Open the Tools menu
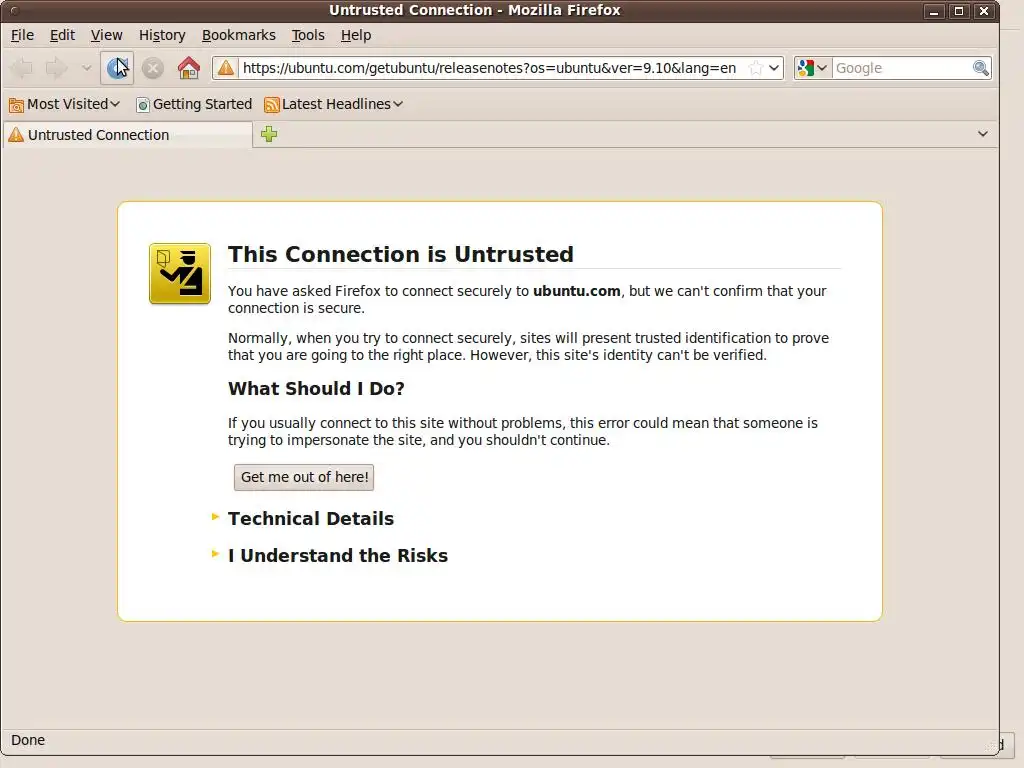 pyautogui.click(x=308, y=35)
